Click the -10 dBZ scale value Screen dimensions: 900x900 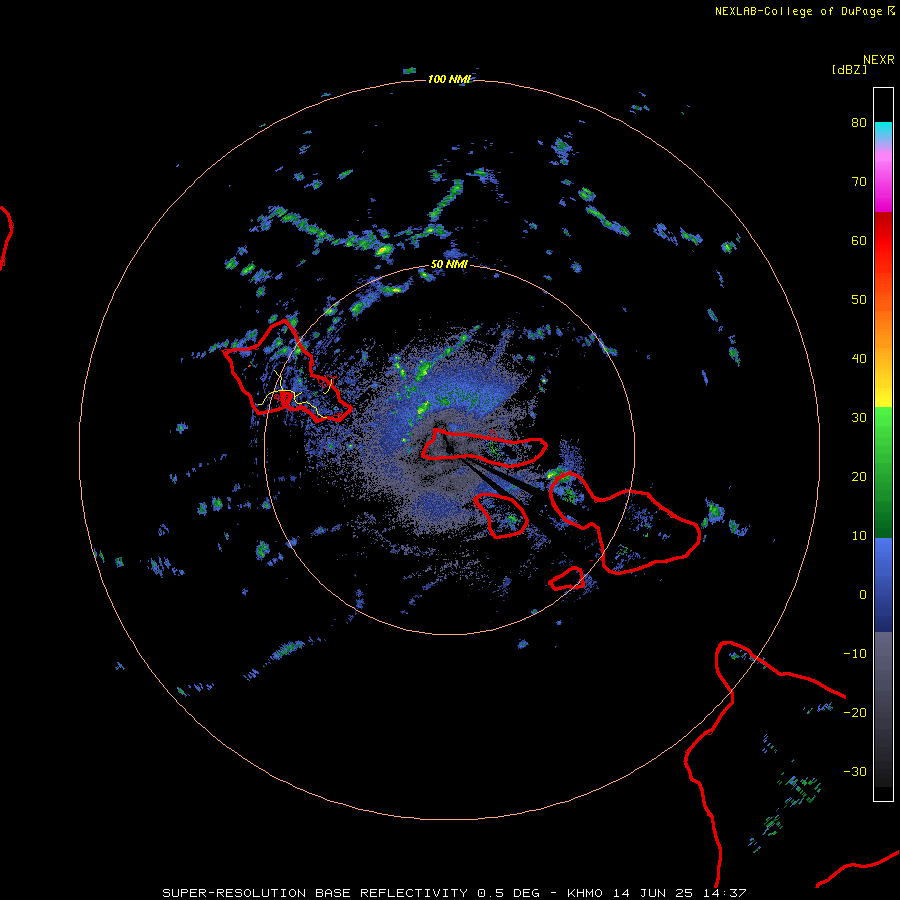click(855, 654)
